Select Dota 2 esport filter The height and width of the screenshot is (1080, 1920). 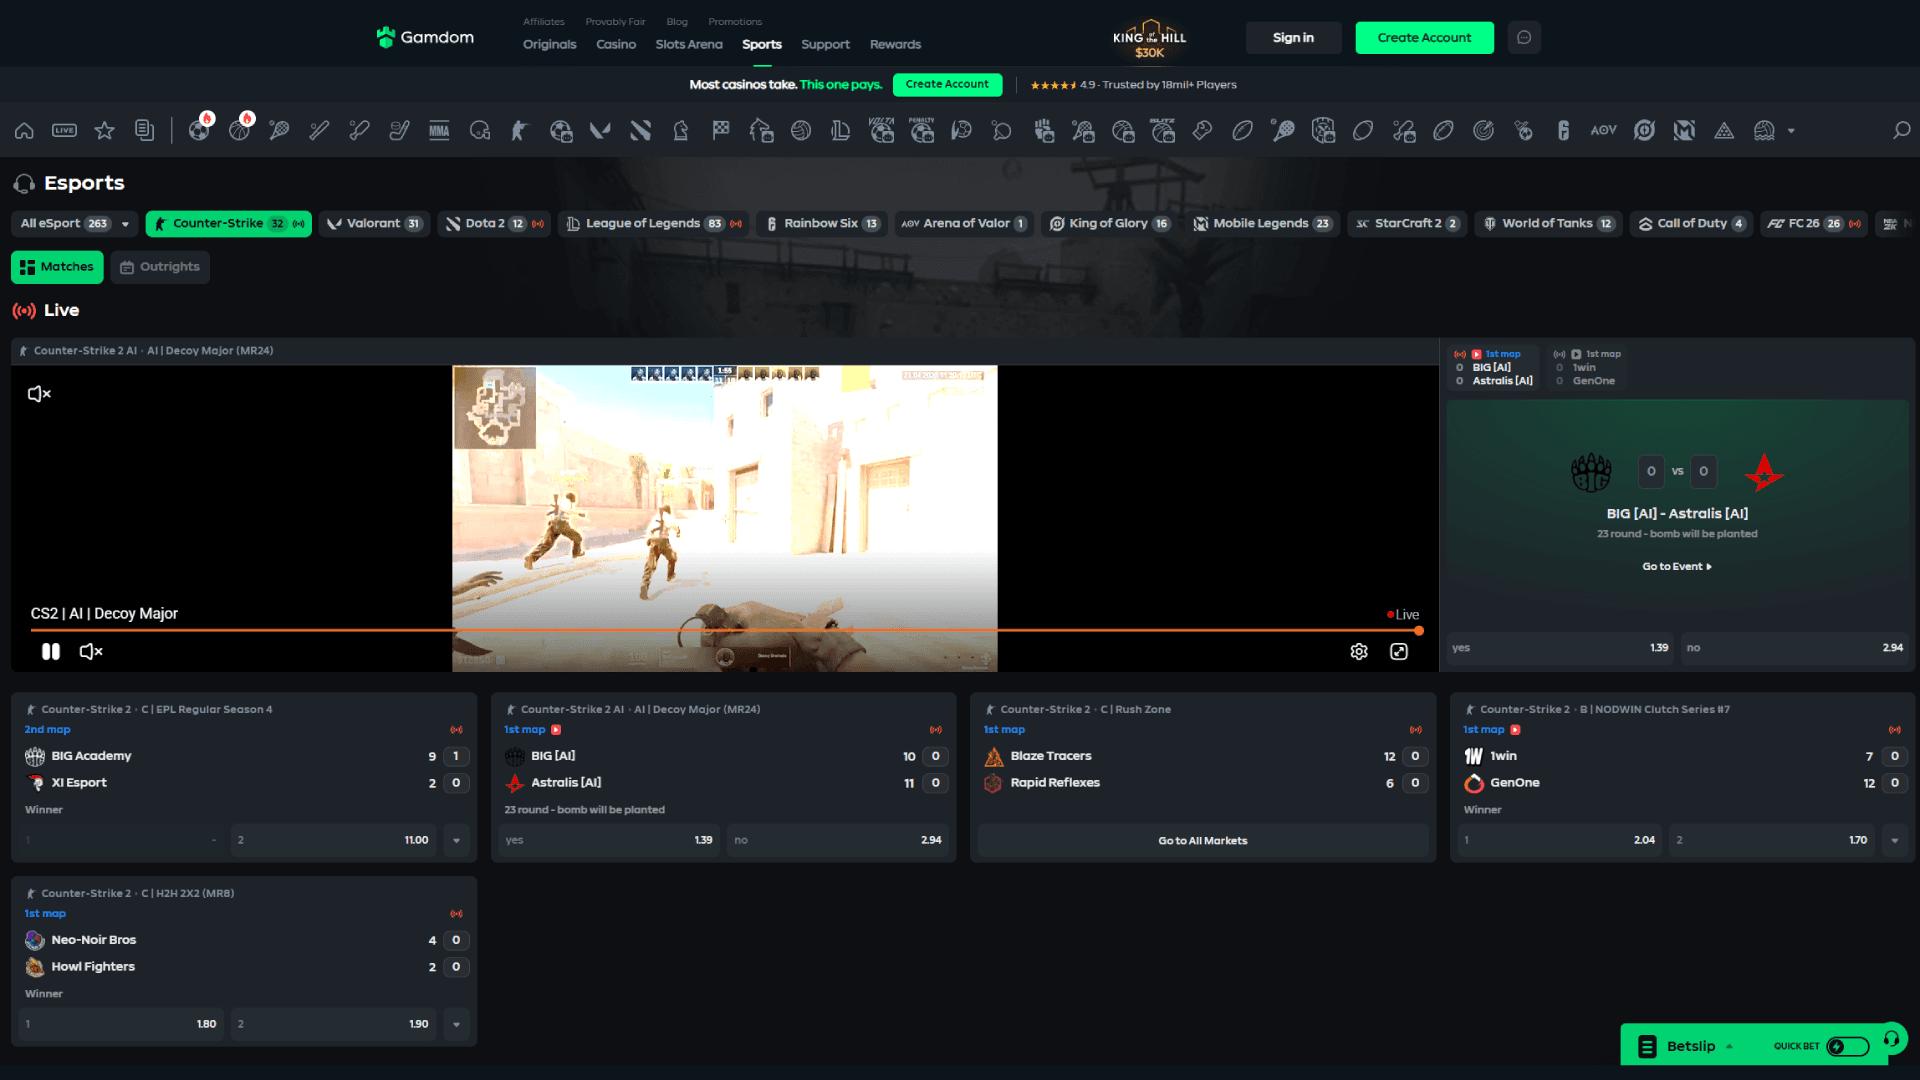[494, 224]
